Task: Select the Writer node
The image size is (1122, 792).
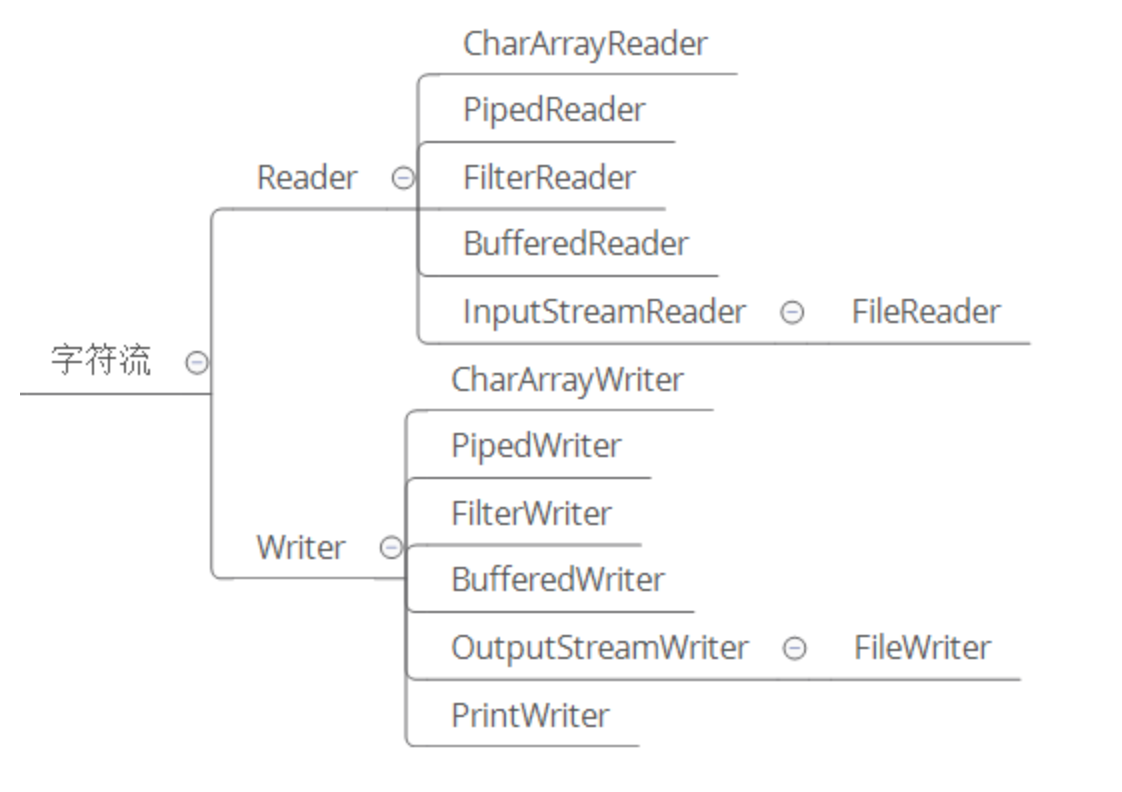Action: [300, 547]
